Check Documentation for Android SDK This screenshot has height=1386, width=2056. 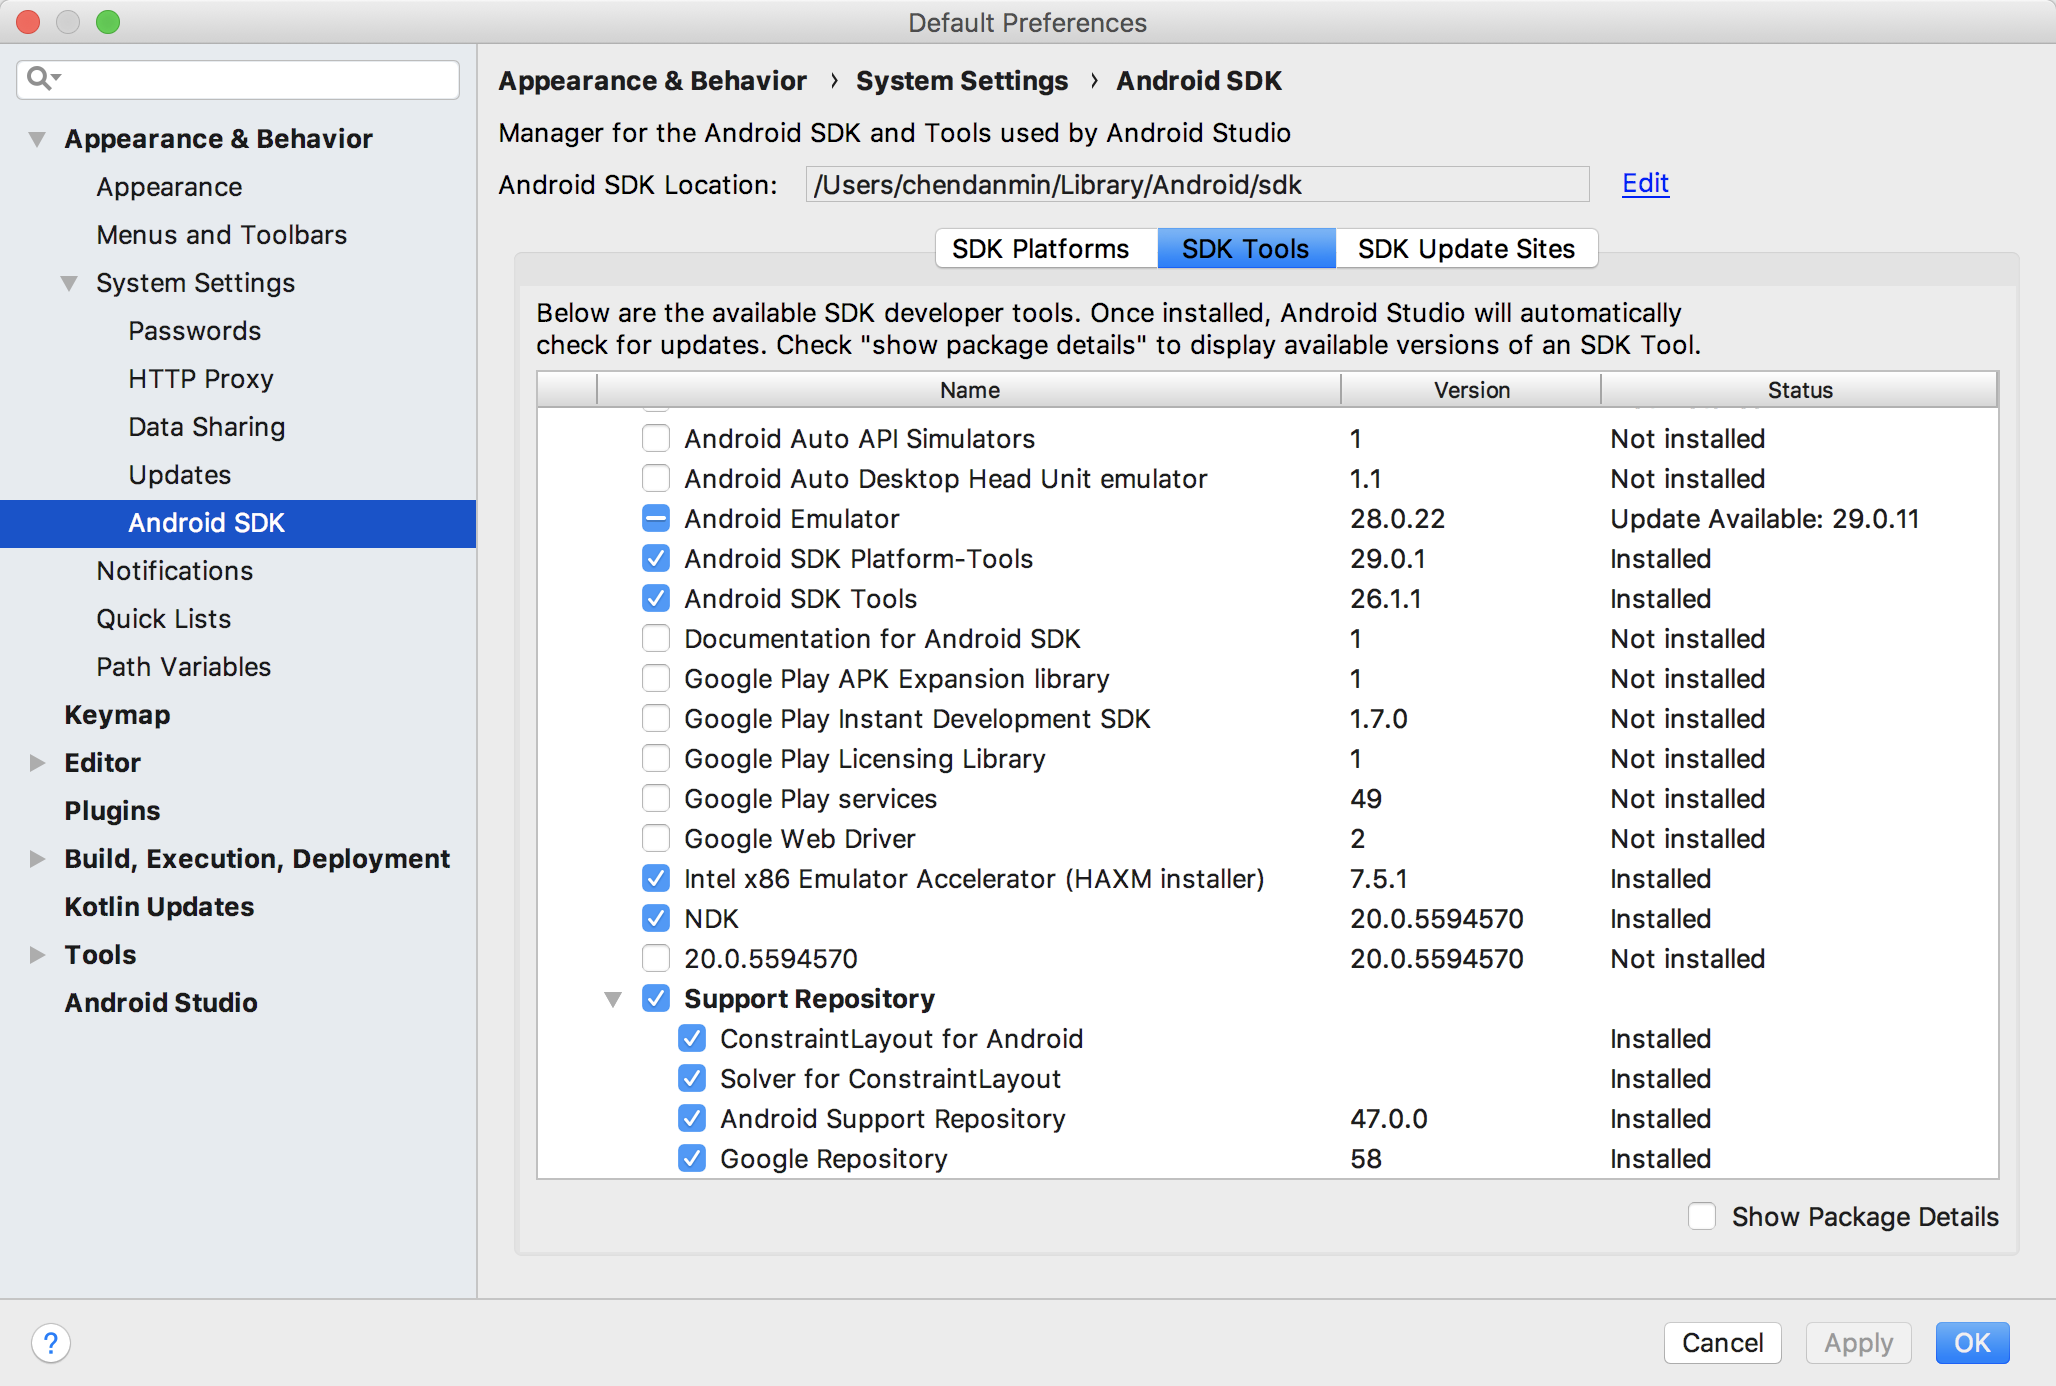click(656, 639)
